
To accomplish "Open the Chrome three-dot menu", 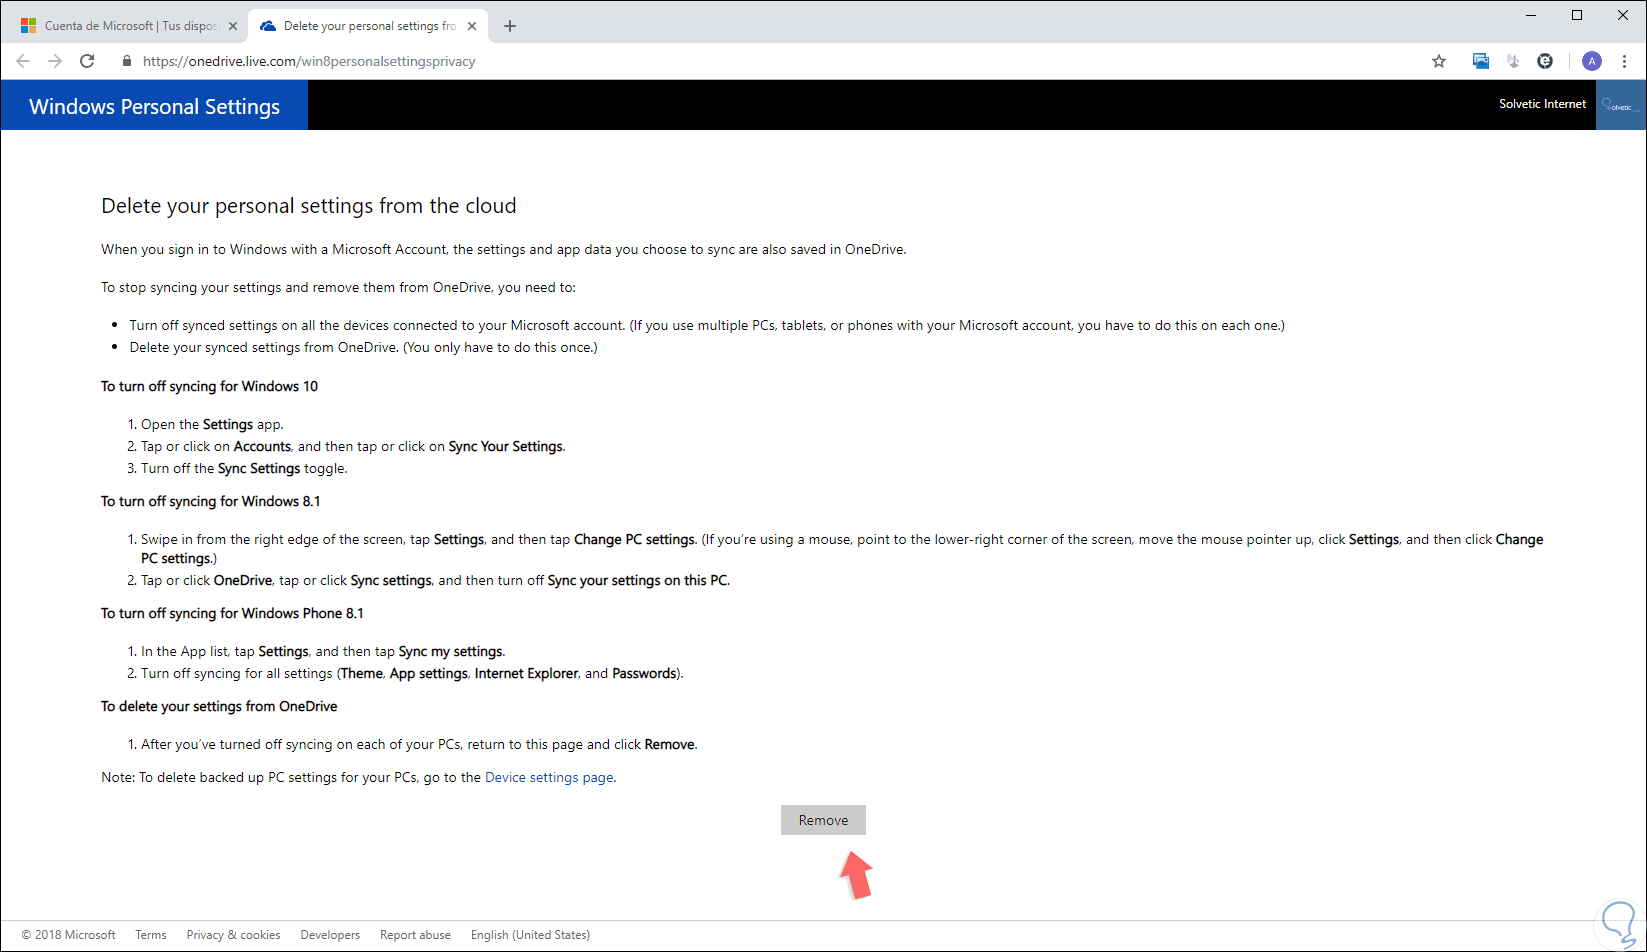I will click(x=1624, y=61).
